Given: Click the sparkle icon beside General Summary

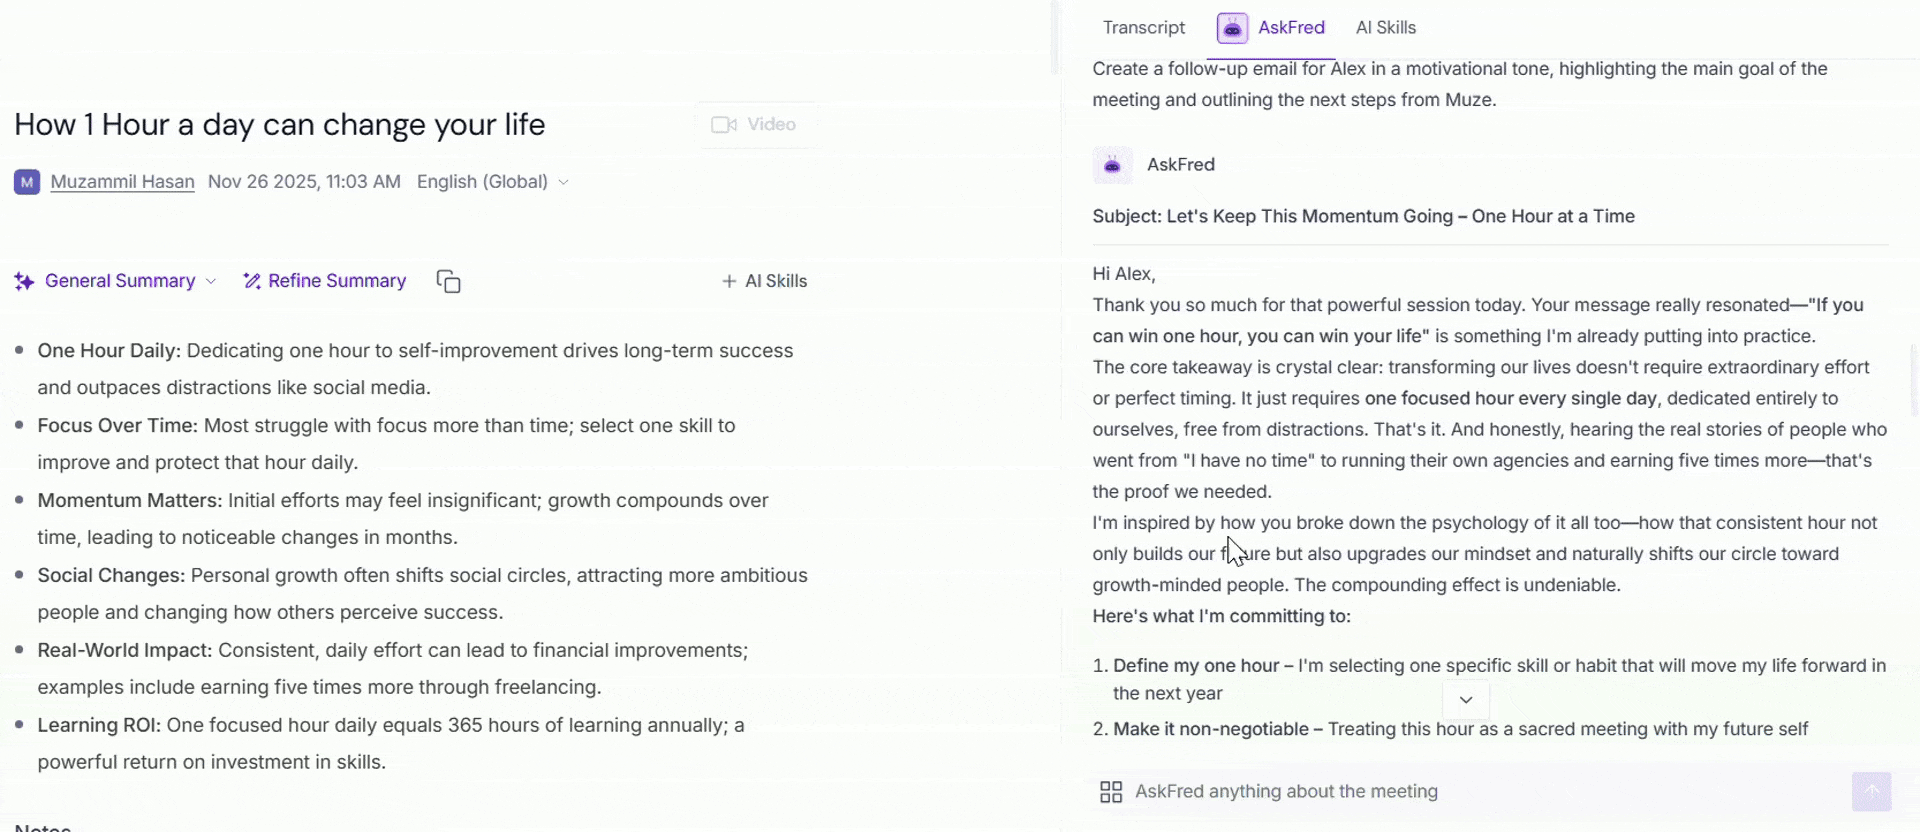Looking at the screenshot, I should [x=25, y=282].
